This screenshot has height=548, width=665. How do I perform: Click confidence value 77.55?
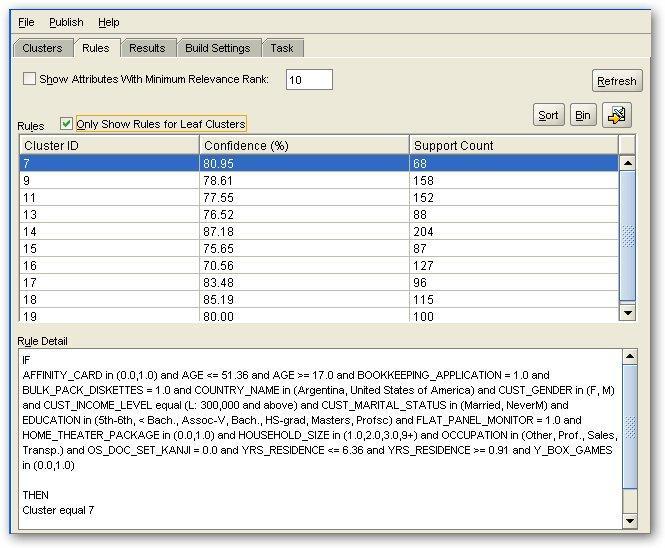(x=218, y=198)
